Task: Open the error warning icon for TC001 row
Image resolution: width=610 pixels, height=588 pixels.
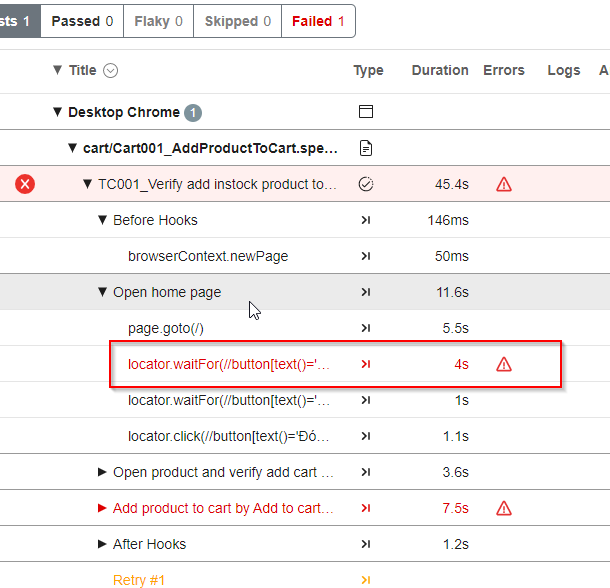Action: click(x=504, y=184)
